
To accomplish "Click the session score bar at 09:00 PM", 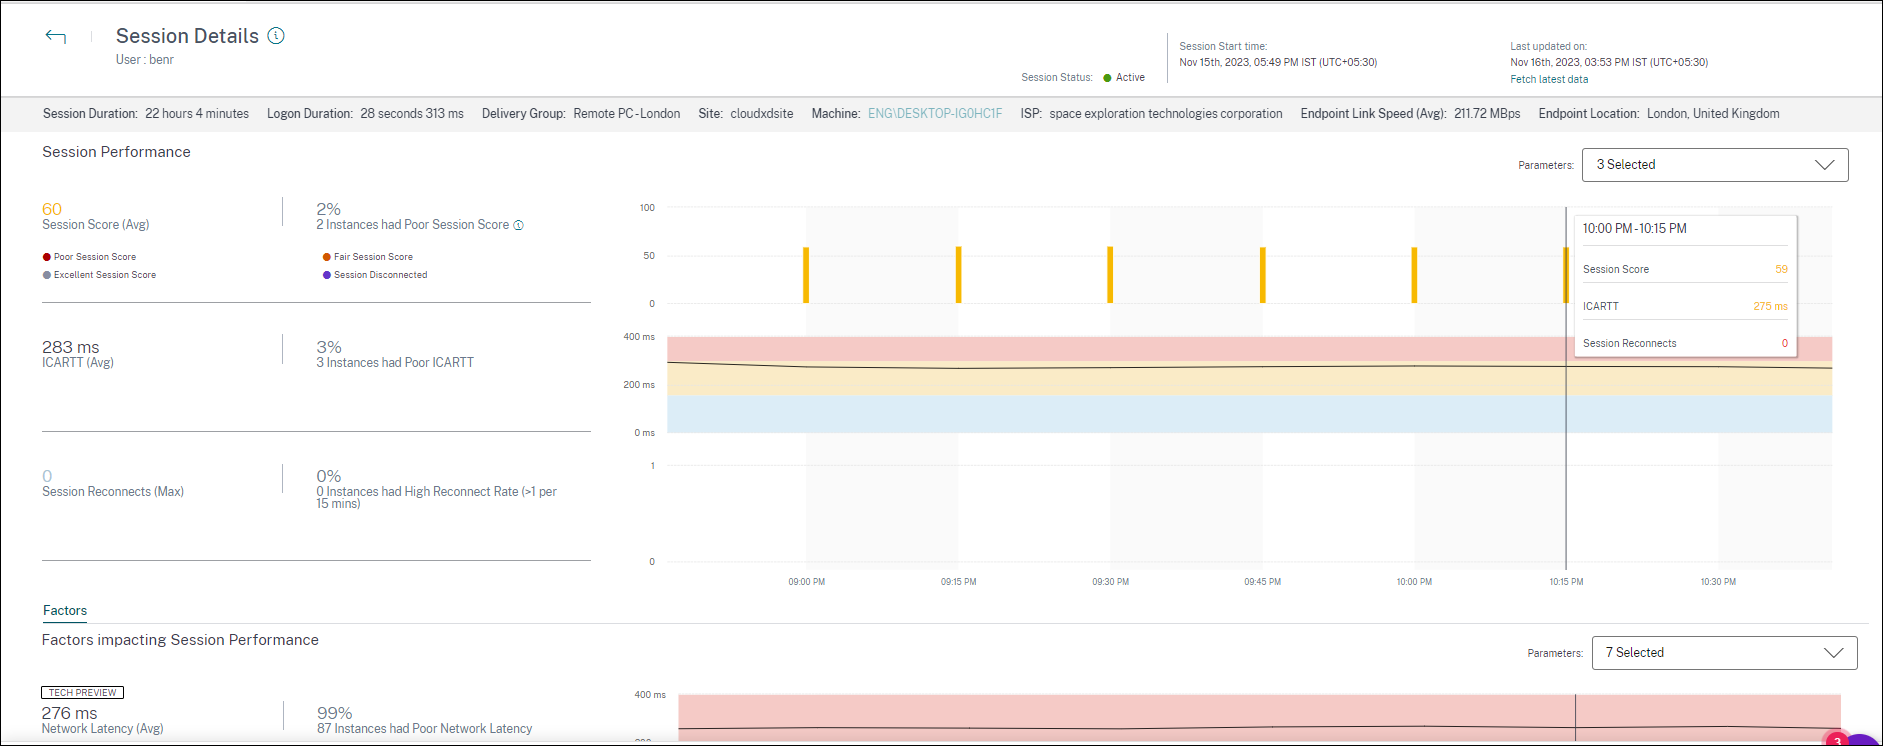I will click(806, 275).
